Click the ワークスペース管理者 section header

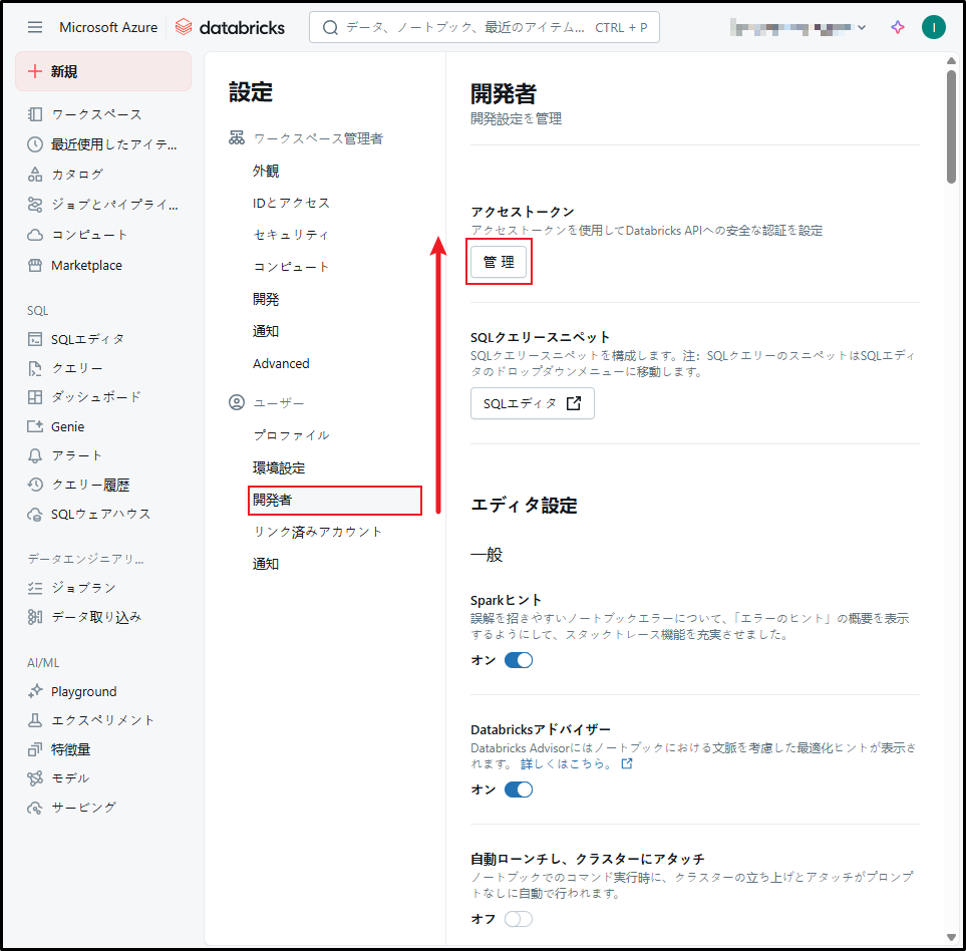coord(306,139)
